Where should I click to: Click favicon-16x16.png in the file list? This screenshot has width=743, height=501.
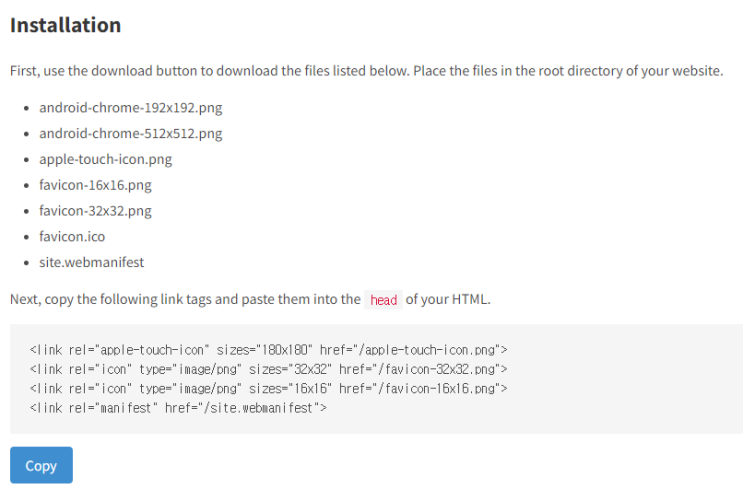95,185
